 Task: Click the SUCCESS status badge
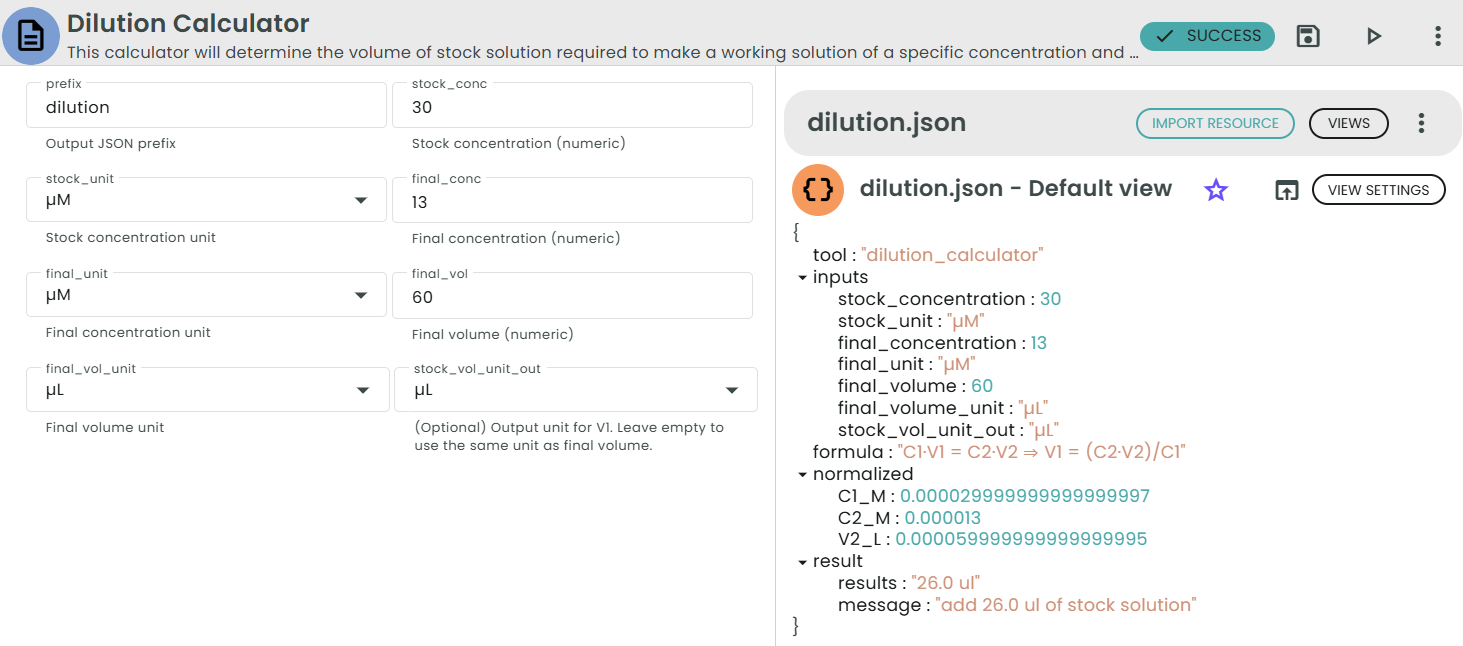pyautogui.click(x=1207, y=36)
